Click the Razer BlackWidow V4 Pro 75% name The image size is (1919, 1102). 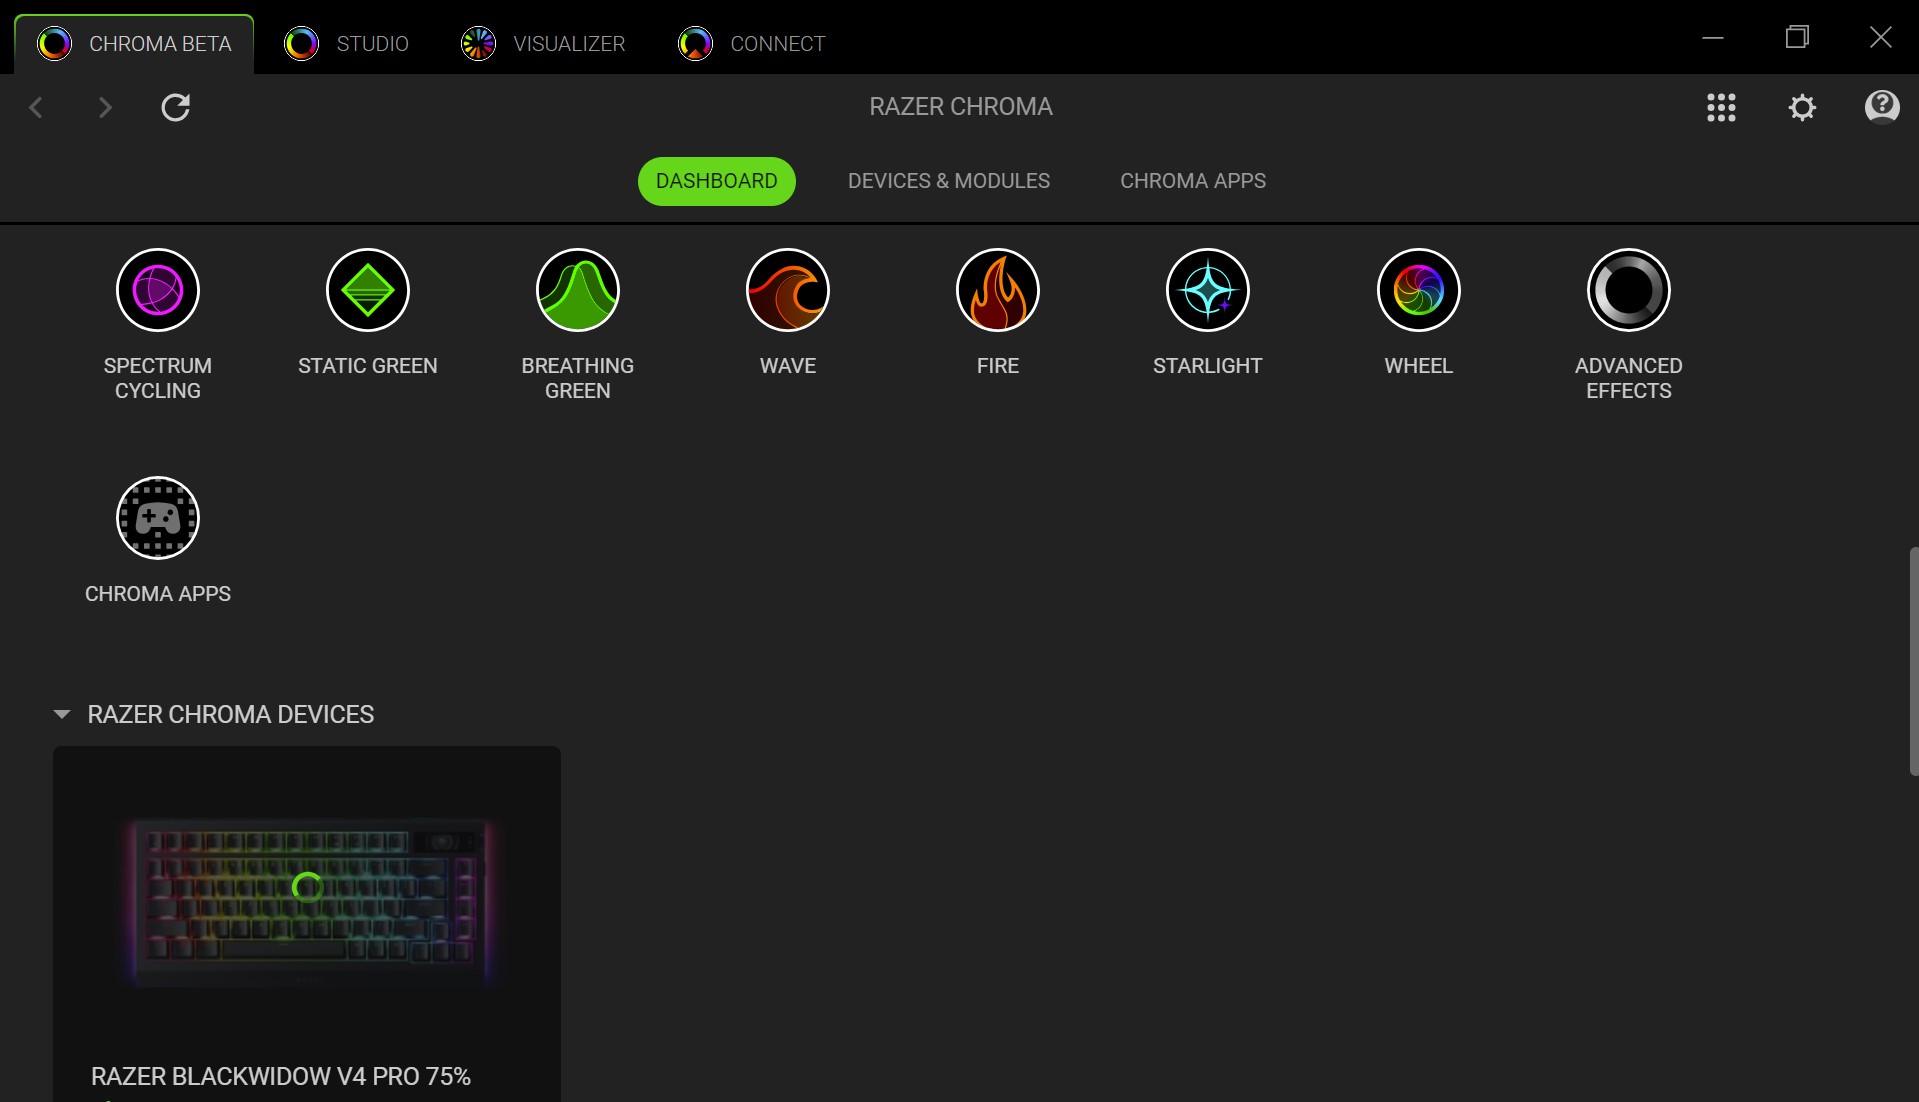click(281, 1076)
